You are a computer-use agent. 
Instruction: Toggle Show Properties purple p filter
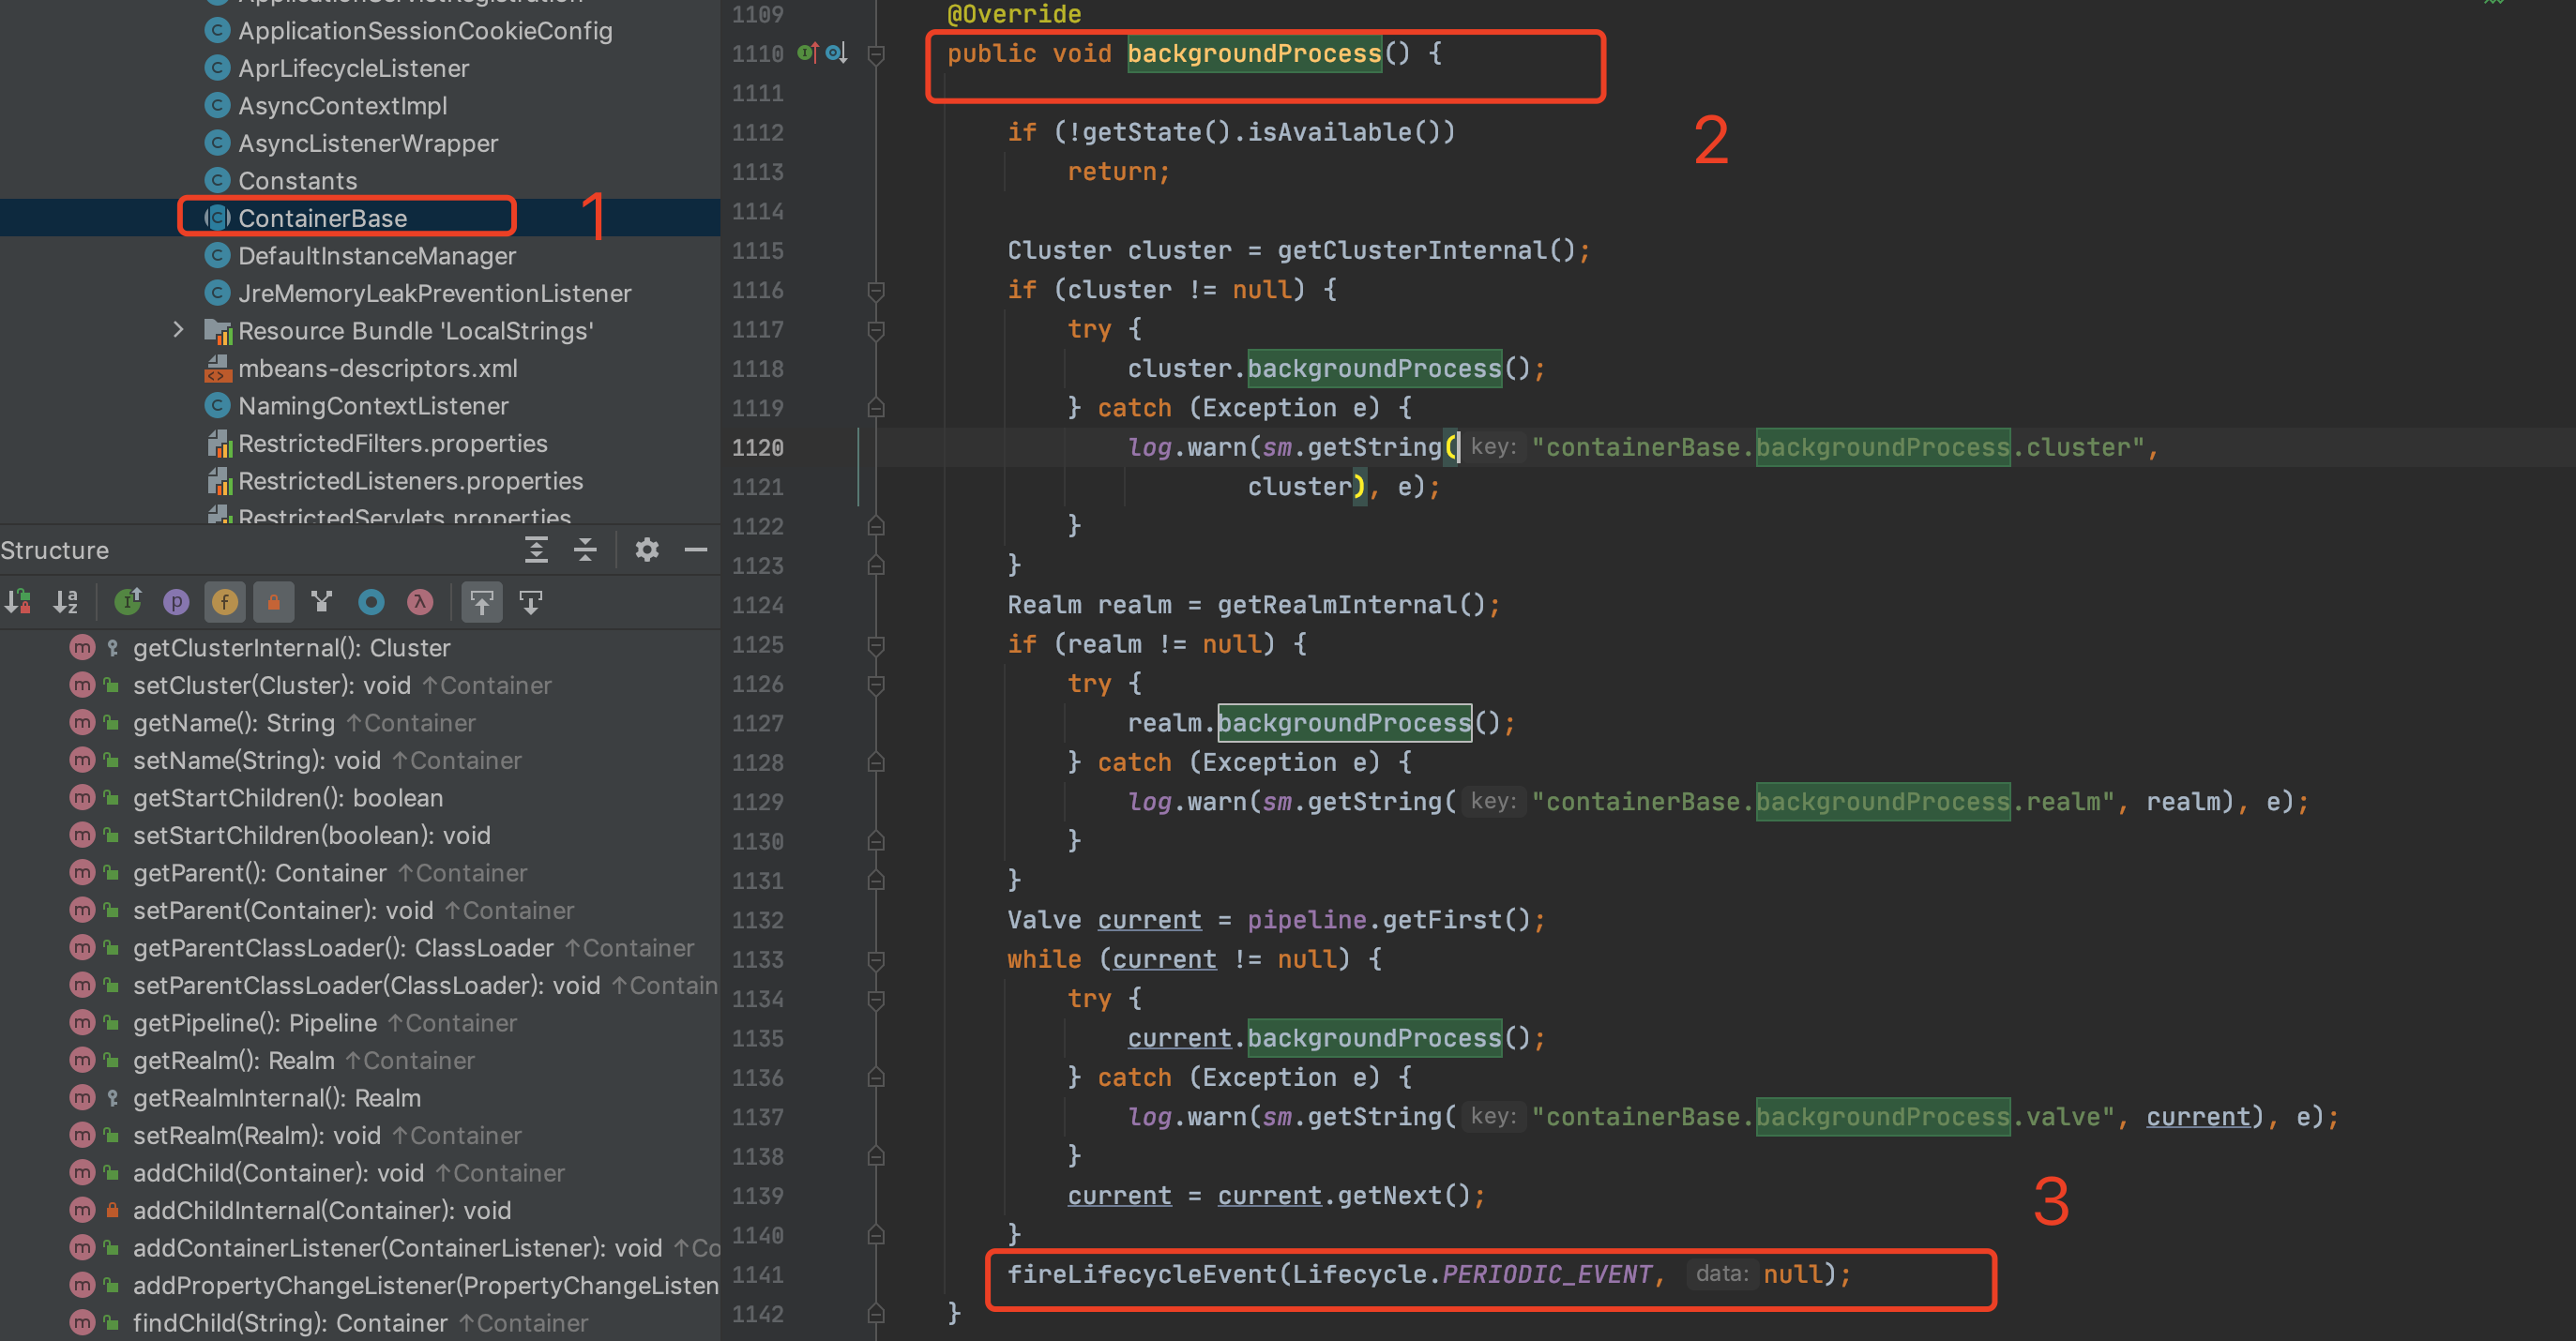pos(176,602)
